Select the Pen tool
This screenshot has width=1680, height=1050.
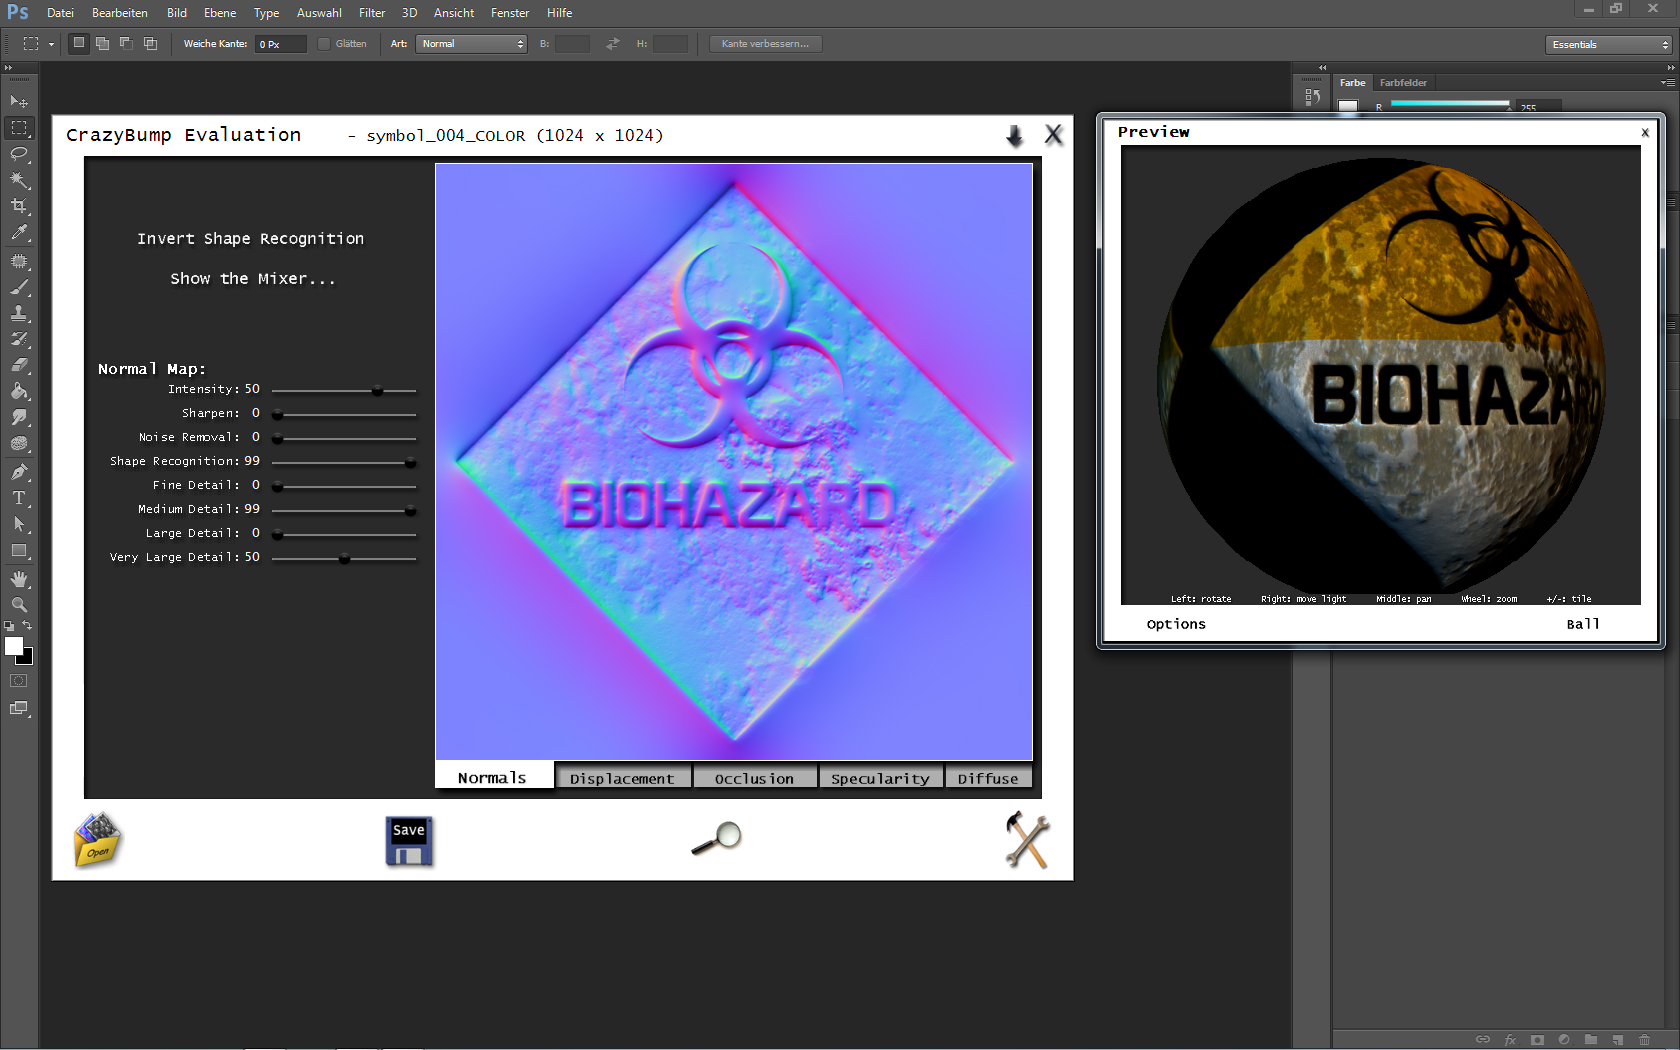19,472
